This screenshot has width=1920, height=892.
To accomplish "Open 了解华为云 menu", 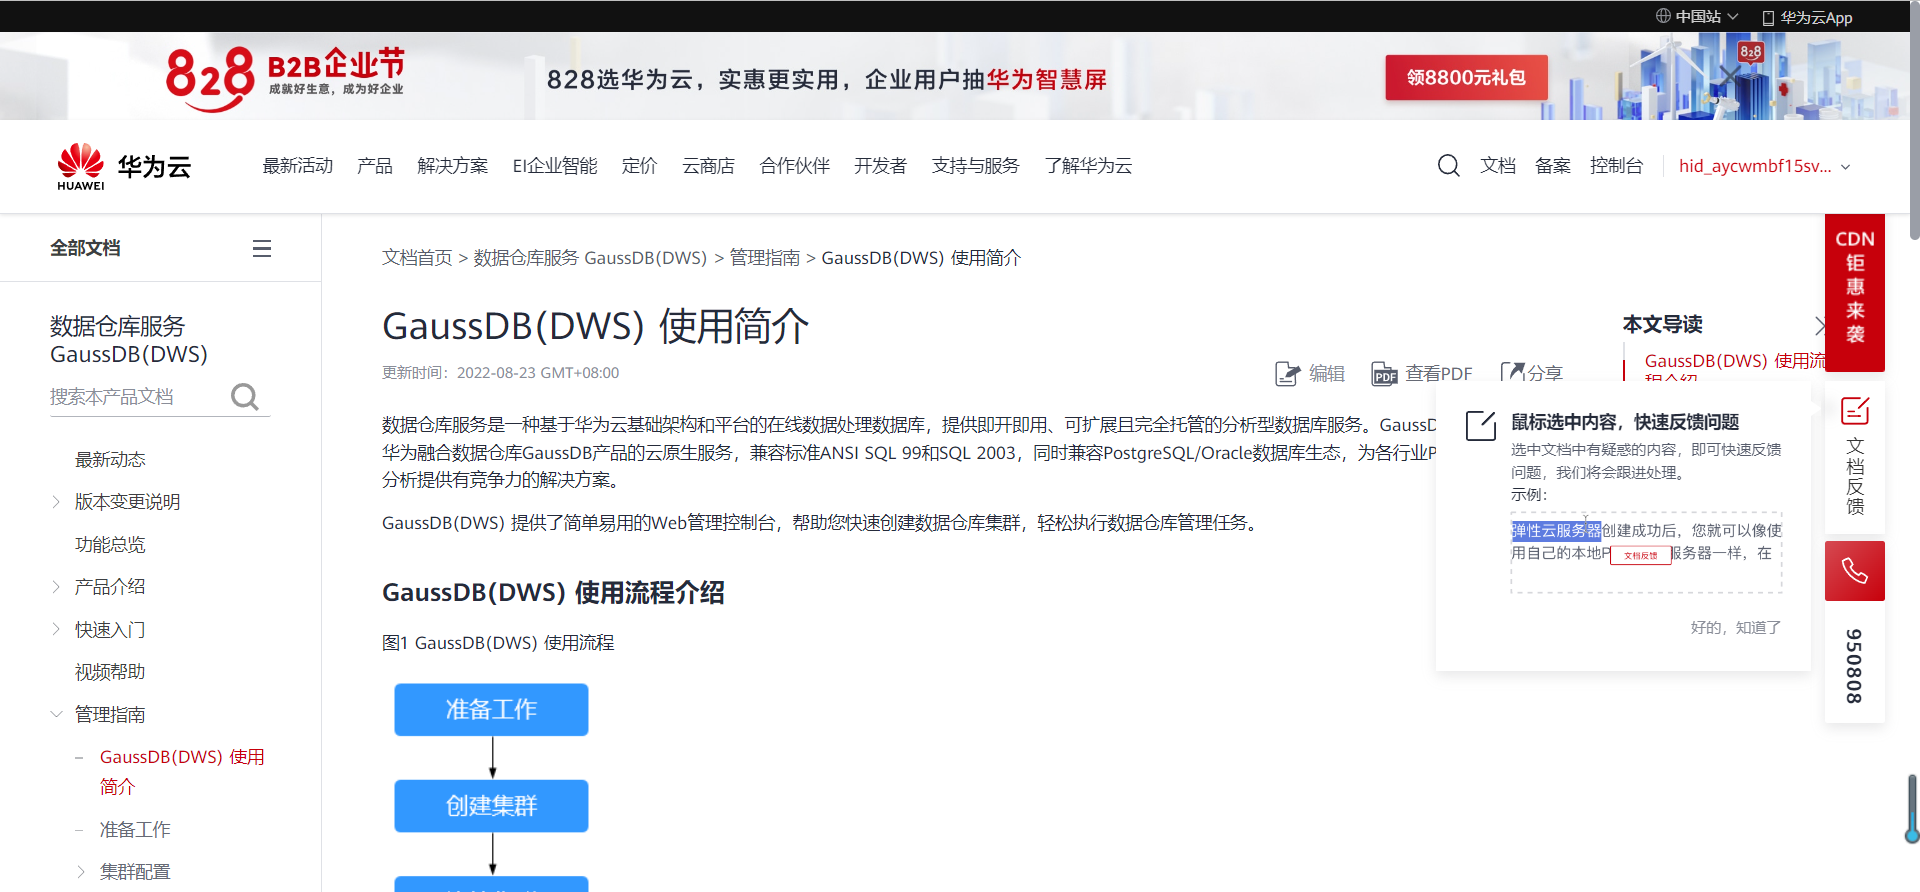I will [1089, 166].
